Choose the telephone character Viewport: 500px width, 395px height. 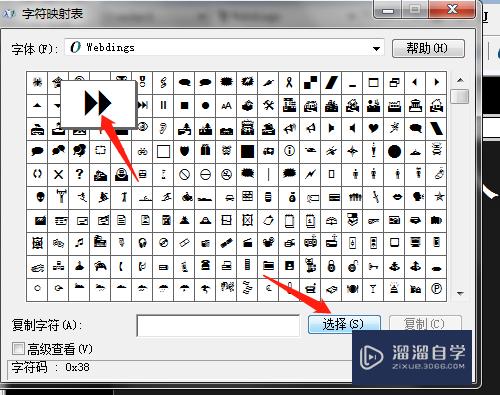point(205,266)
